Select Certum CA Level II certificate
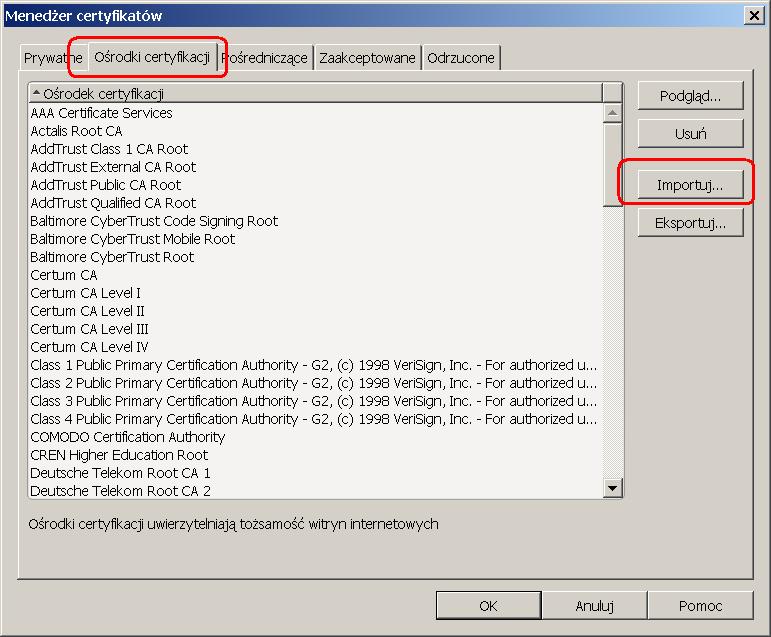Viewport: 771px width, 637px height. [88, 311]
